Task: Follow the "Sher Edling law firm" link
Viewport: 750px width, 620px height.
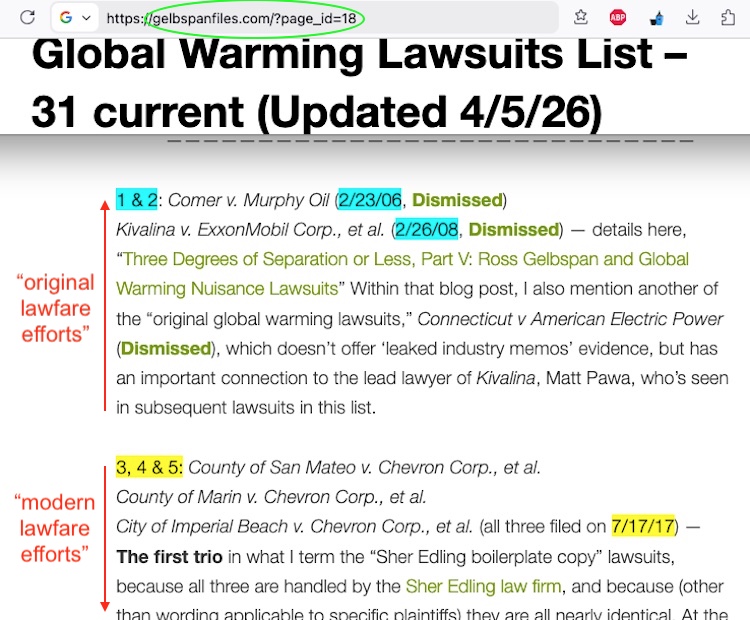Action: coord(483,585)
